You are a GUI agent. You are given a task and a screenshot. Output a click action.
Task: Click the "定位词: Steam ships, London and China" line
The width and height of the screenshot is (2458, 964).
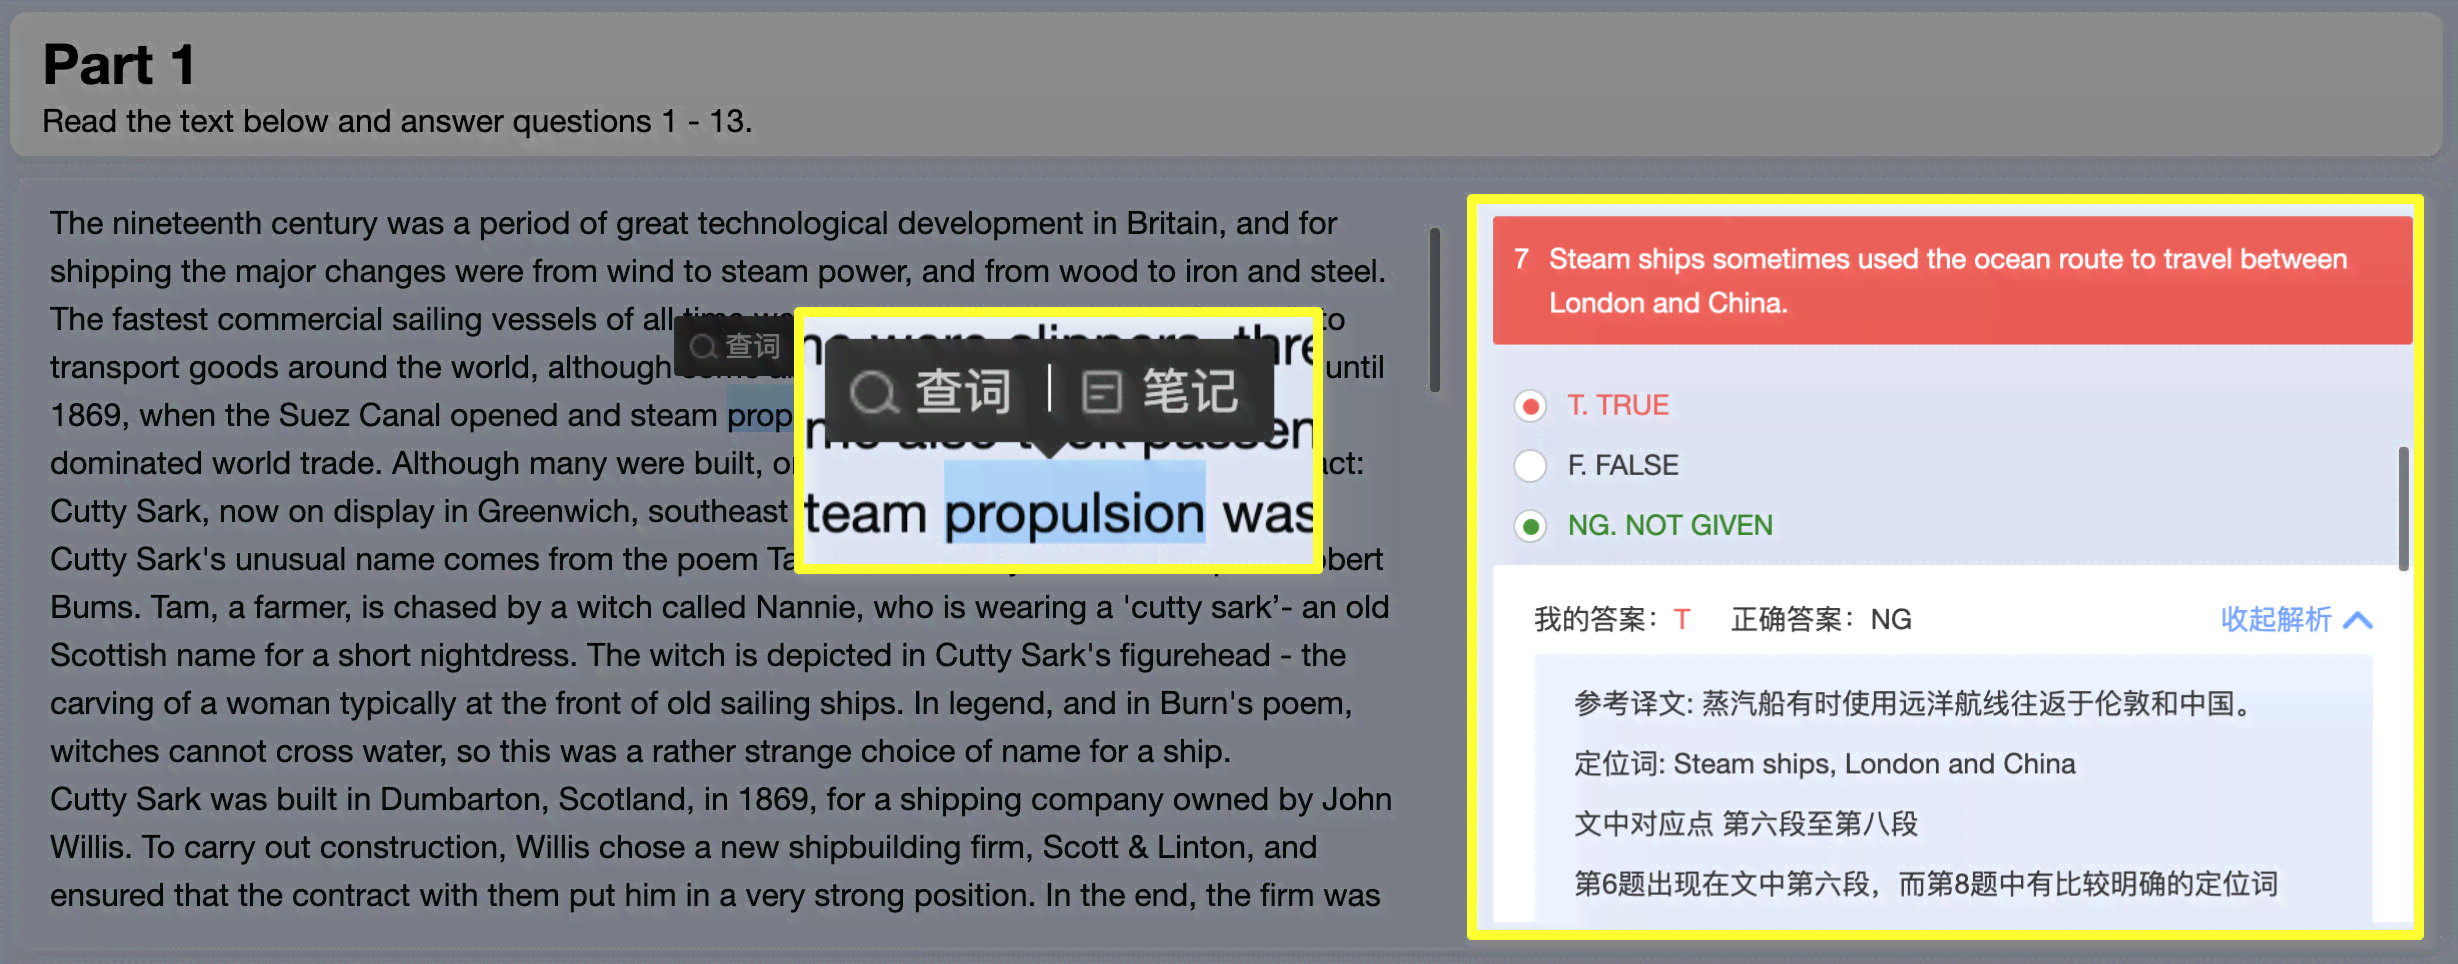tap(1825, 764)
